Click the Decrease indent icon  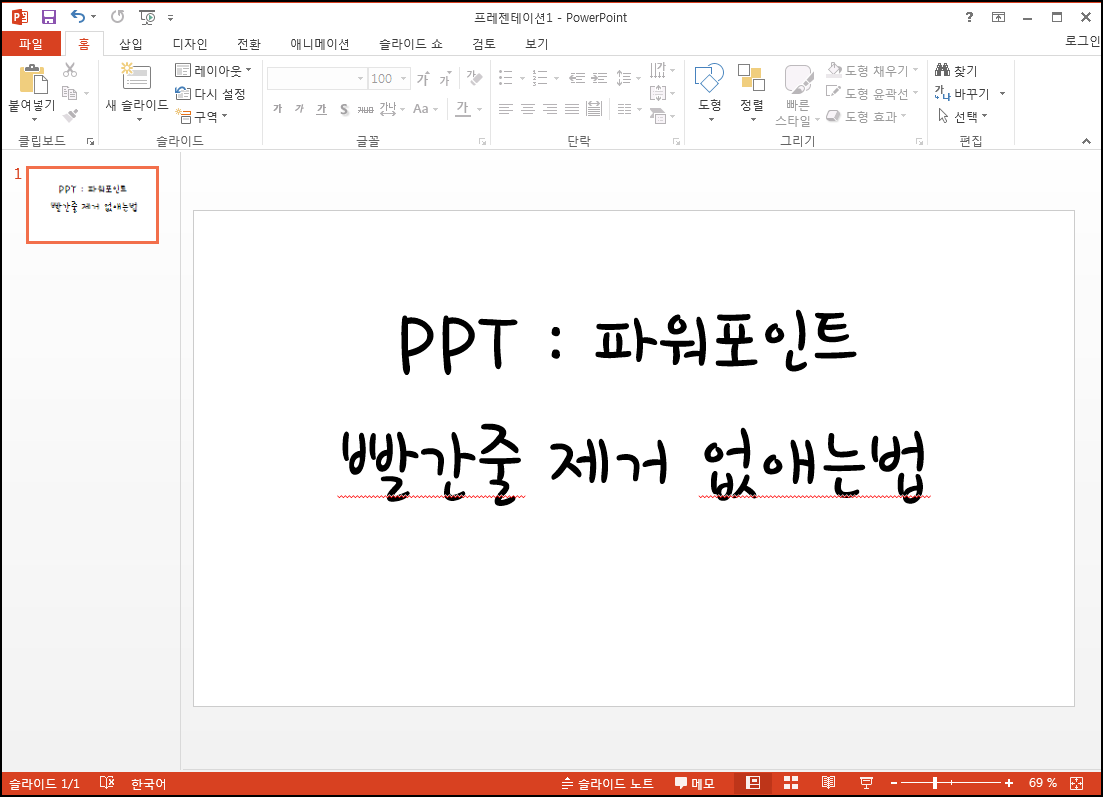(x=577, y=78)
